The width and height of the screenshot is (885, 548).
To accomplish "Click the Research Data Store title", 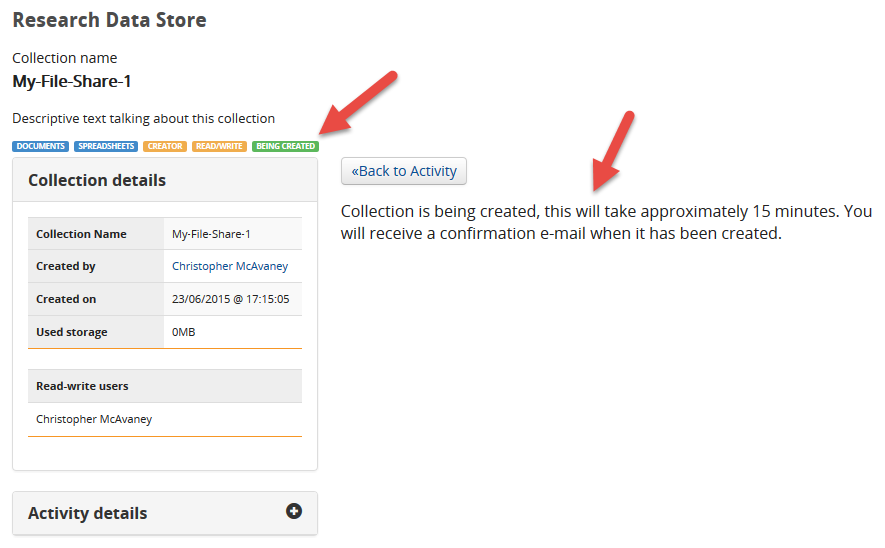I will (109, 20).
